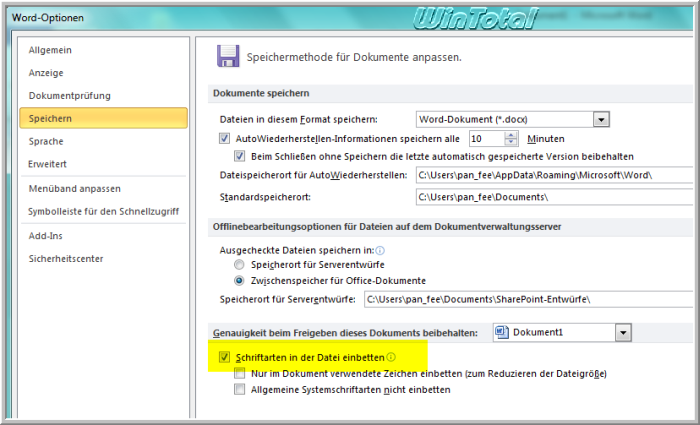Click the Minuten label

tap(546, 139)
